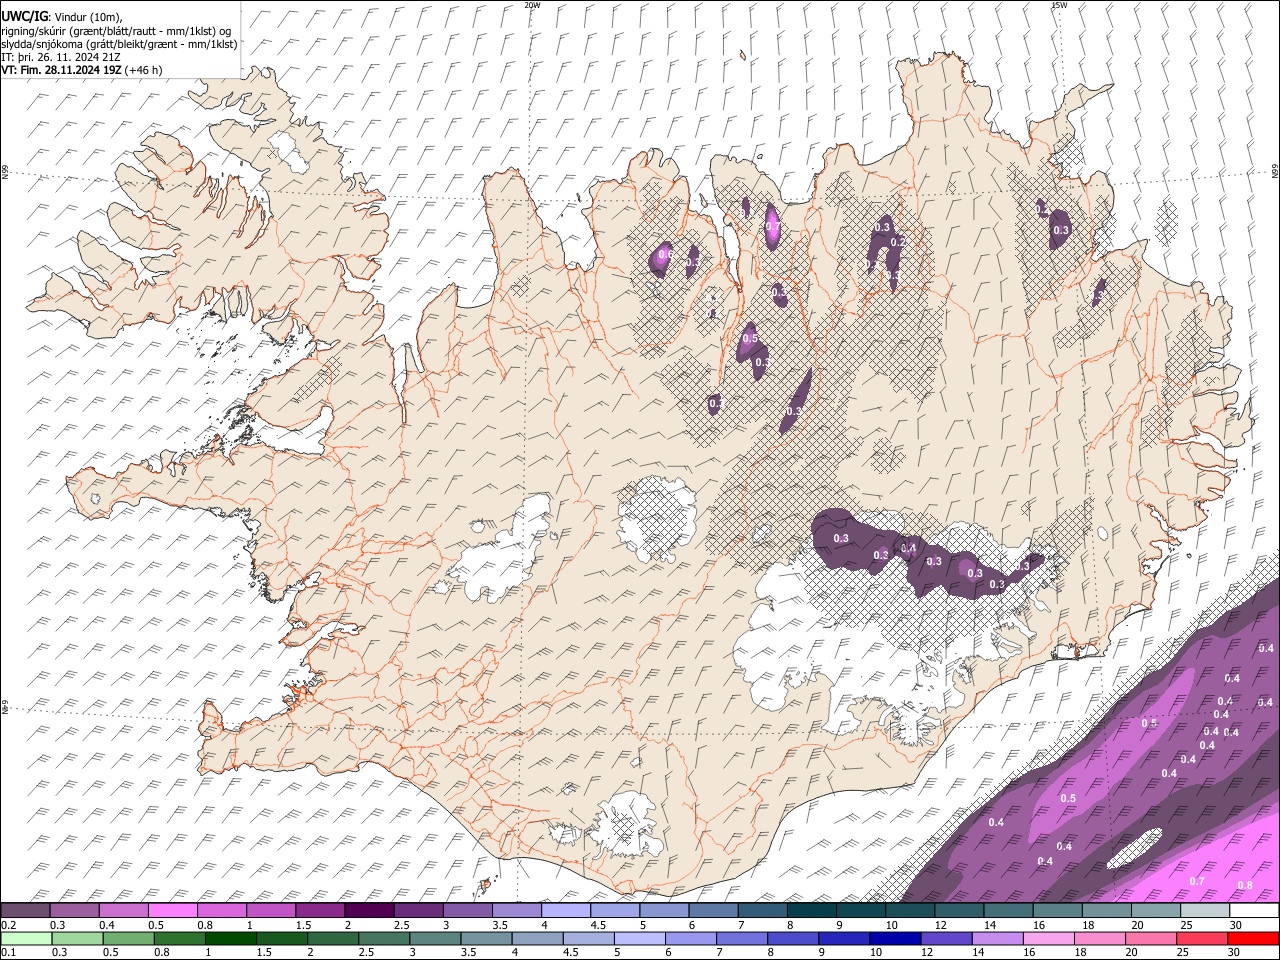
Task: Click the pale green 0.1 swatch in lower legend row
Action: pyautogui.click(x=26, y=938)
